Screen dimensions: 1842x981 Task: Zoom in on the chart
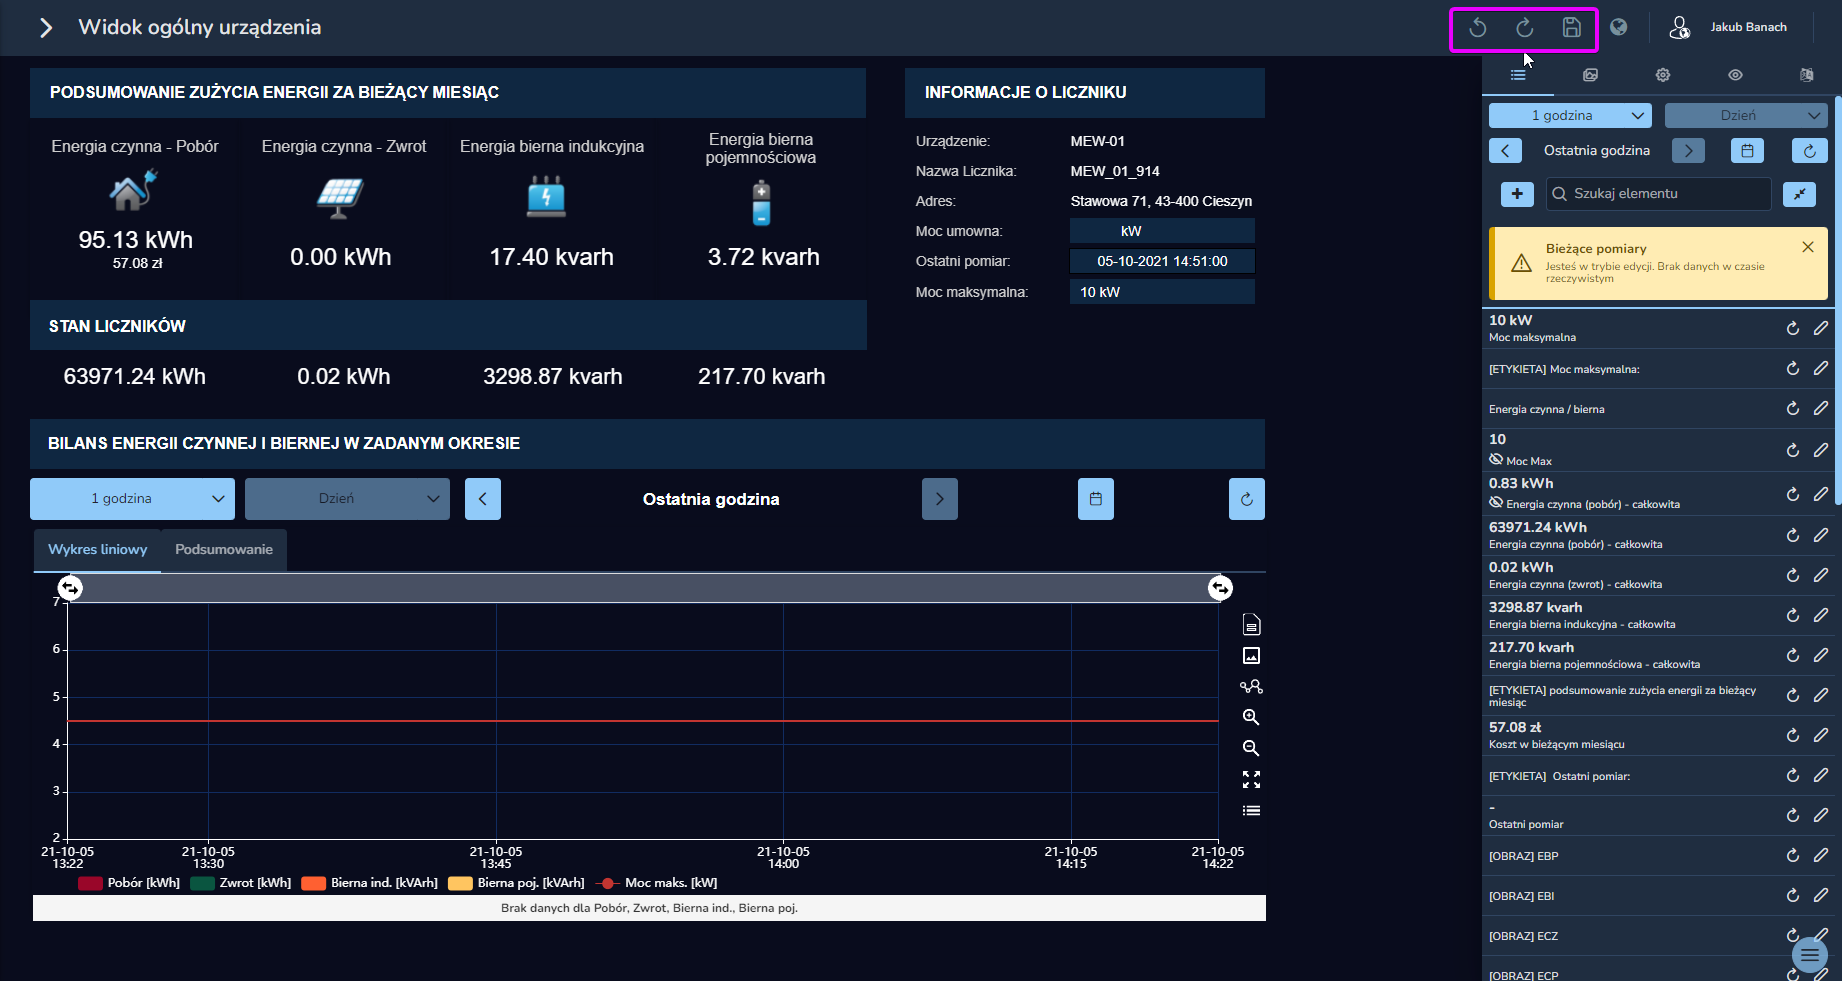(1251, 717)
